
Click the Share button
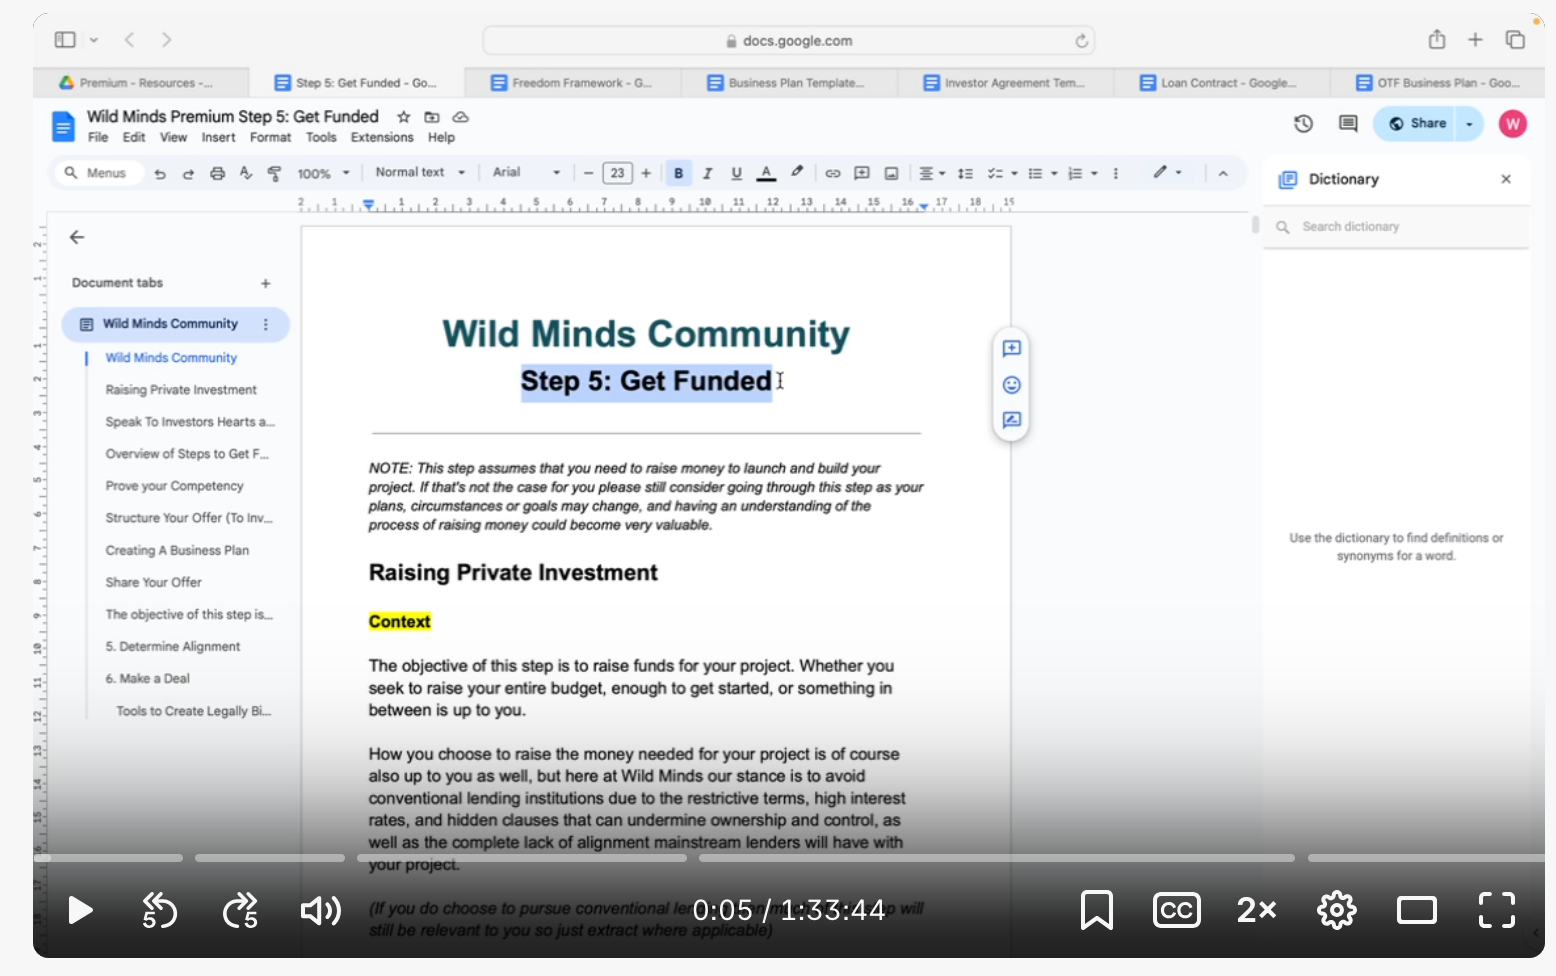[1417, 124]
